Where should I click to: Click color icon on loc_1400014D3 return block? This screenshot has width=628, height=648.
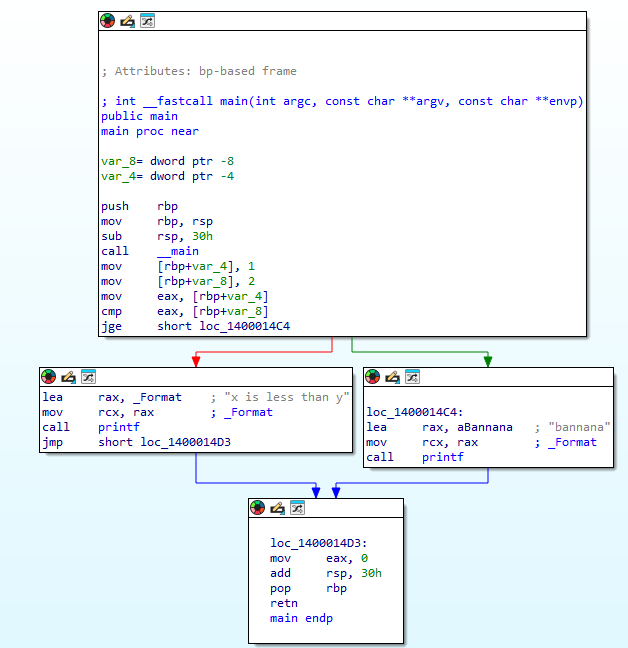[x=258, y=507]
